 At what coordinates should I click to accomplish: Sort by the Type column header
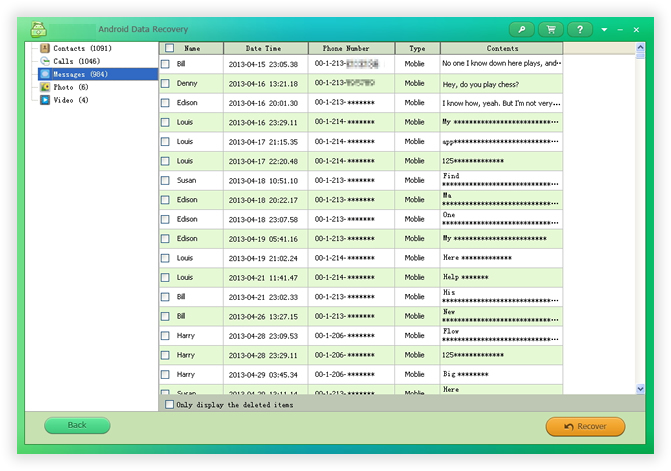(x=418, y=48)
